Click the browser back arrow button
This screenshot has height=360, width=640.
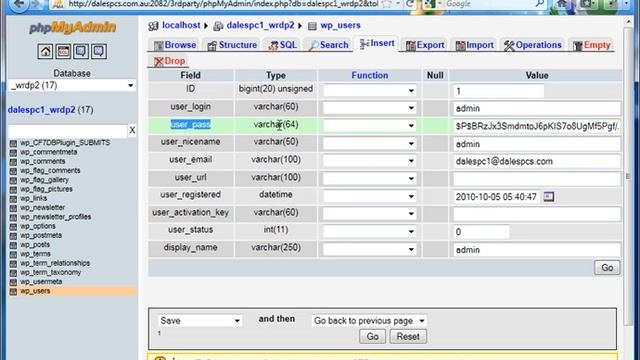point(19,5)
